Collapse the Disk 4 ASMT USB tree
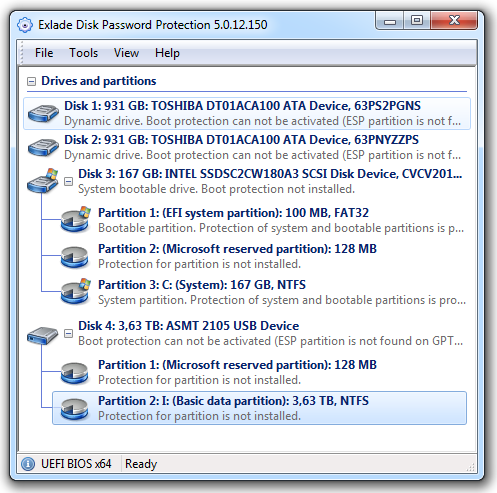This screenshot has width=497, height=493. tap(68, 333)
